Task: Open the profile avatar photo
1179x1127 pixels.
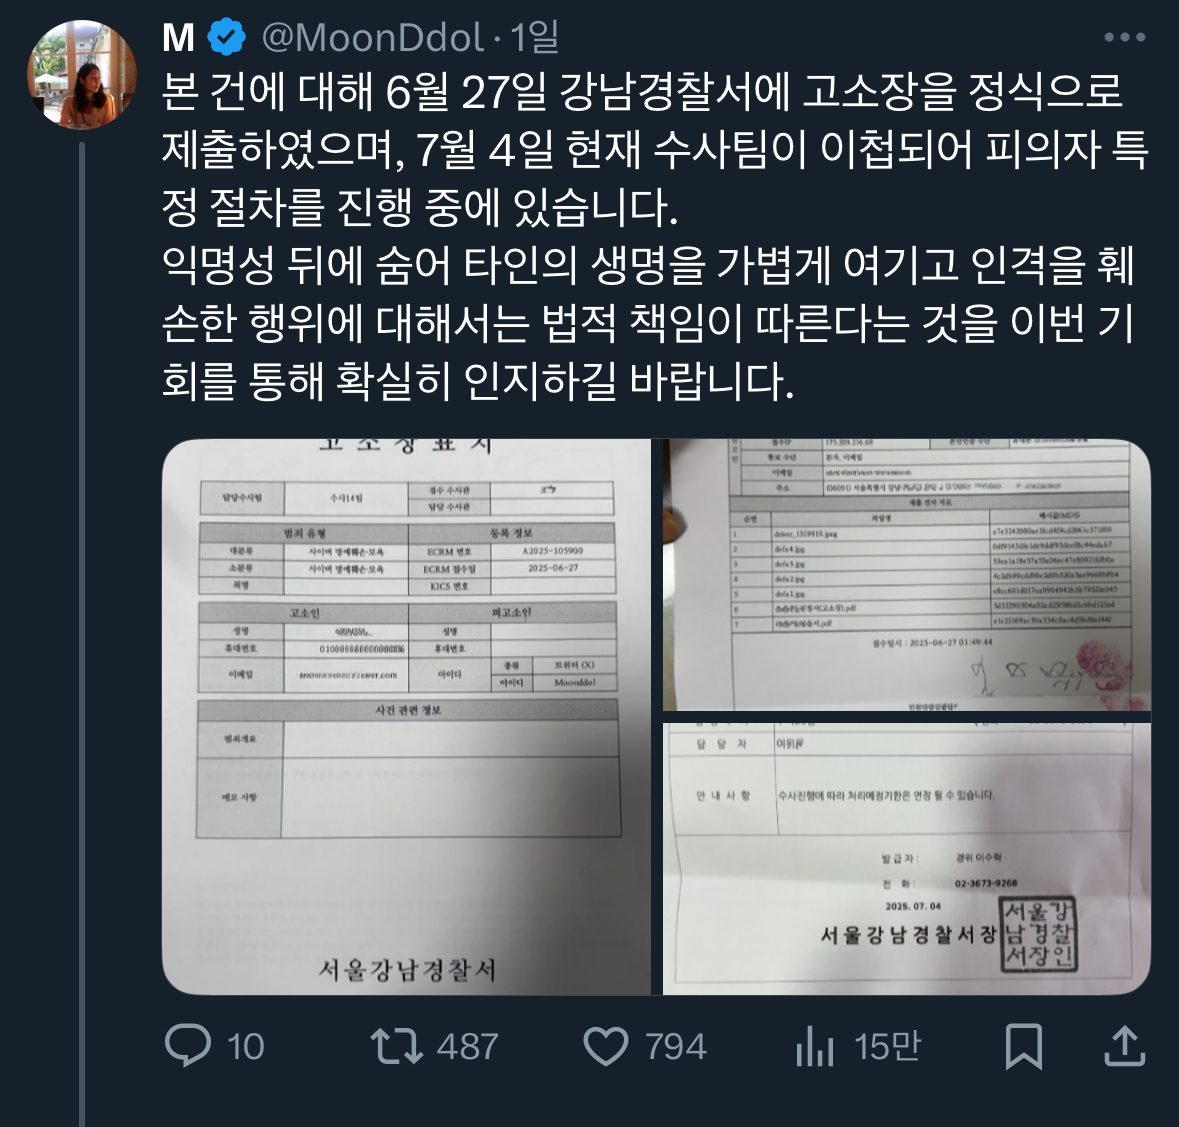Action: tap(82, 74)
